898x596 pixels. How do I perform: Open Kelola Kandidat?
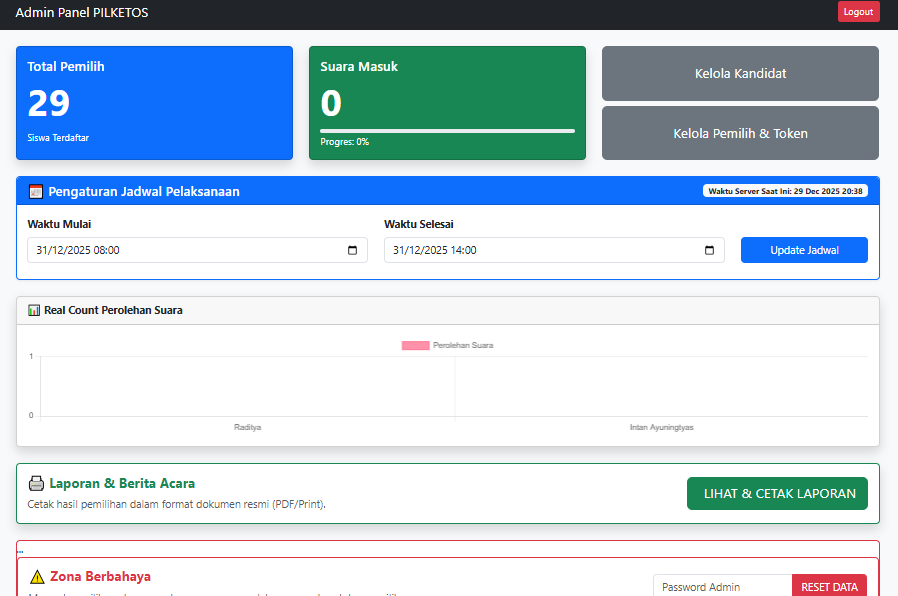pos(740,73)
